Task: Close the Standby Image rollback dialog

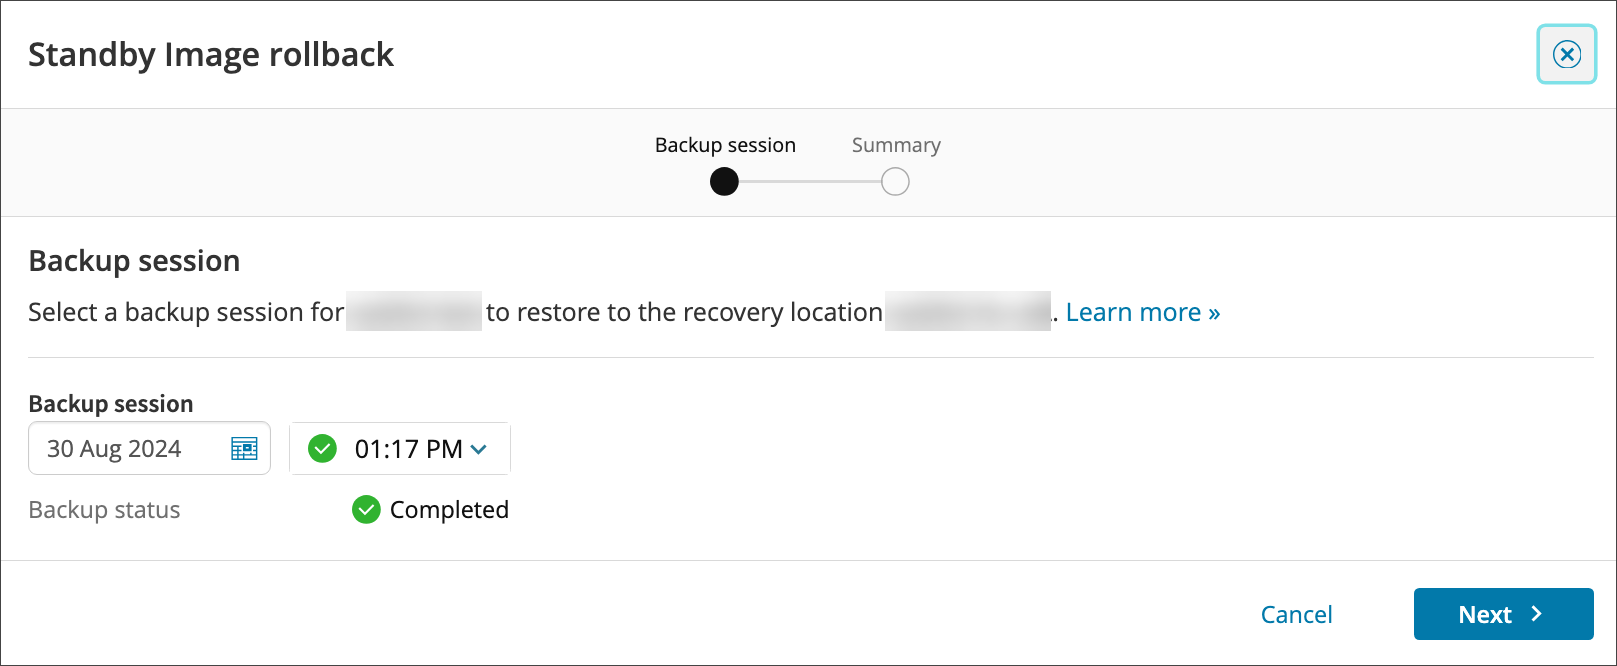Action: click(1566, 54)
